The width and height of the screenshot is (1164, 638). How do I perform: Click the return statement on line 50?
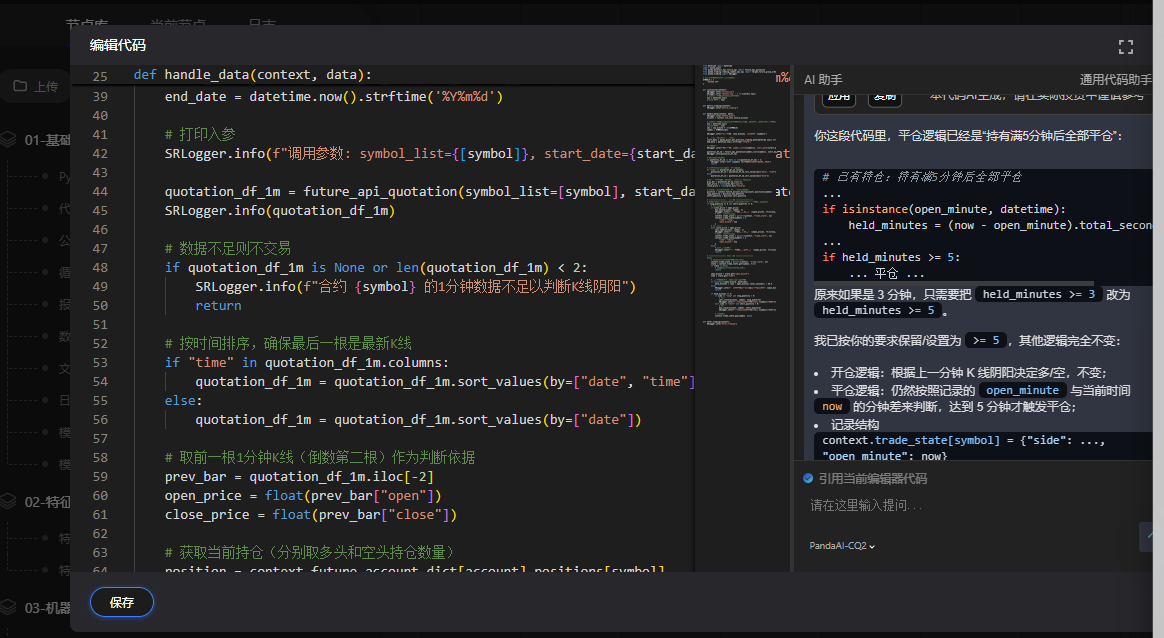tap(218, 305)
